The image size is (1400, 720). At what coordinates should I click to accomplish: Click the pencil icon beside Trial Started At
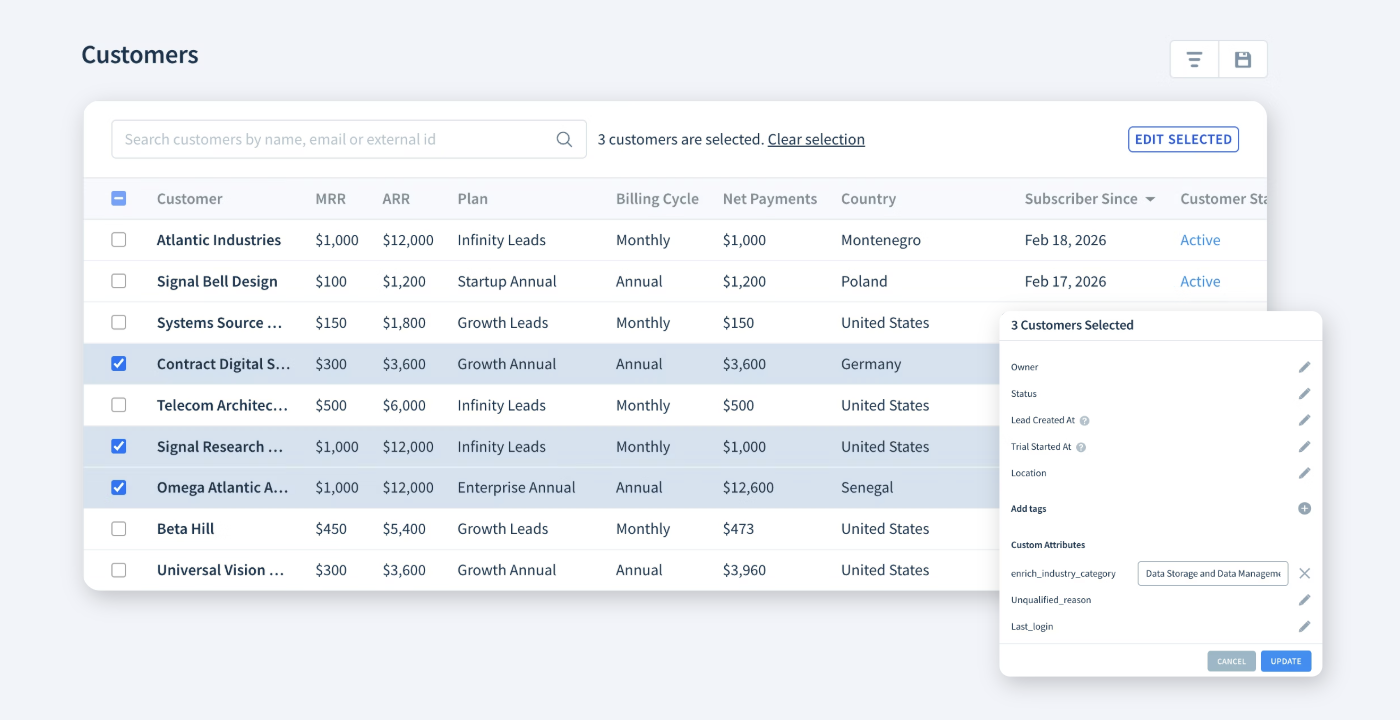click(1303, 446)
